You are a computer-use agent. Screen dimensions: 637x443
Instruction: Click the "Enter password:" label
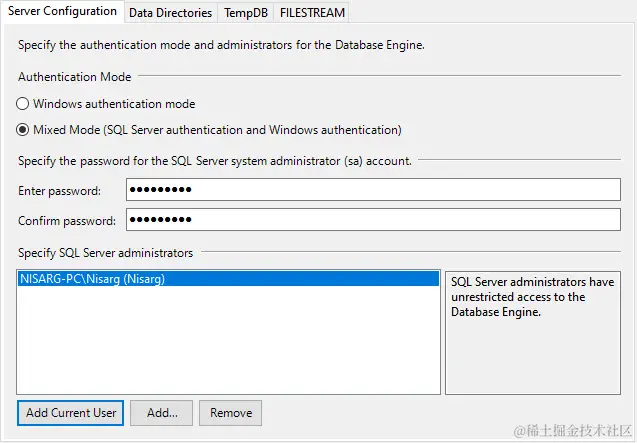coord(59,191)
